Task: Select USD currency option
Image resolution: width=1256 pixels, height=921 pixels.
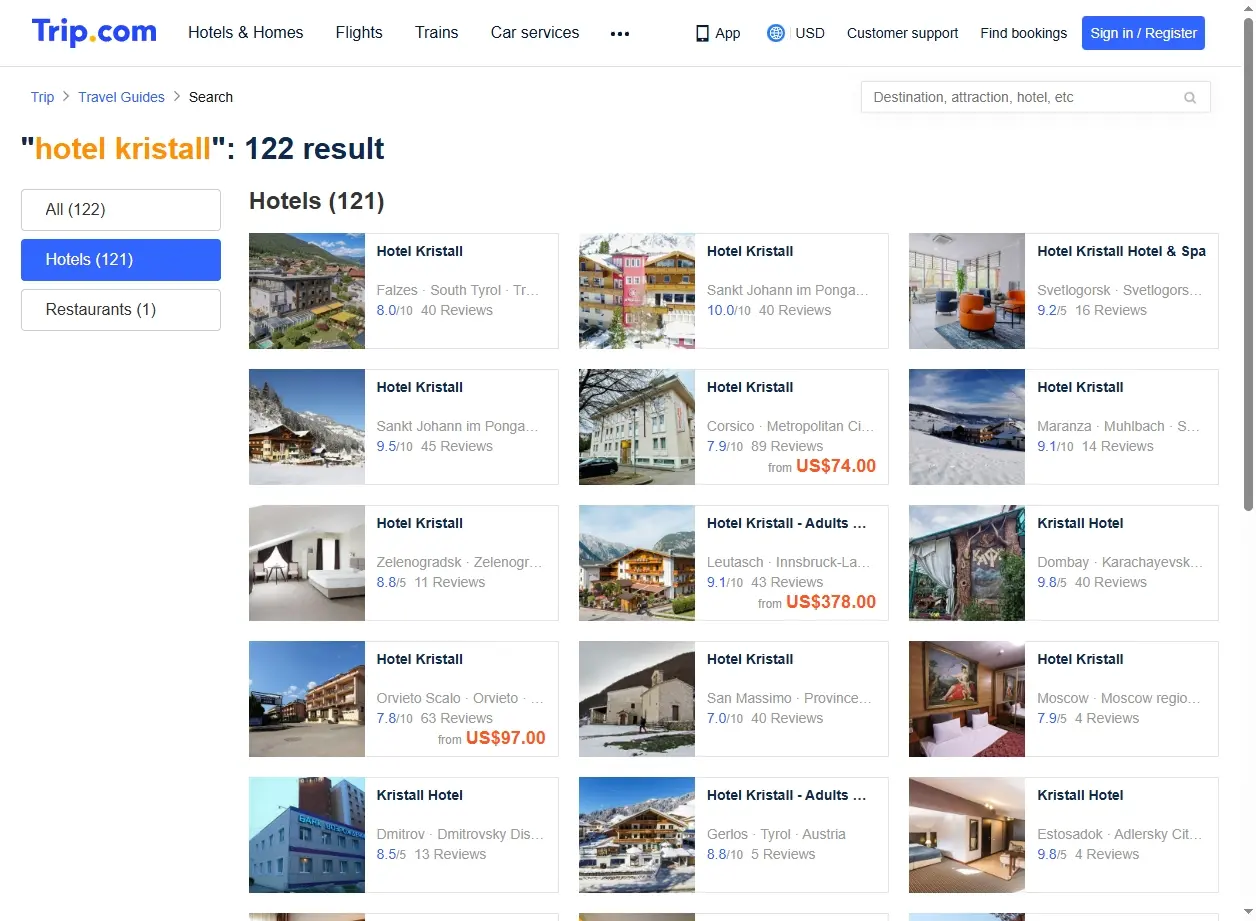Action: point(810,33)
